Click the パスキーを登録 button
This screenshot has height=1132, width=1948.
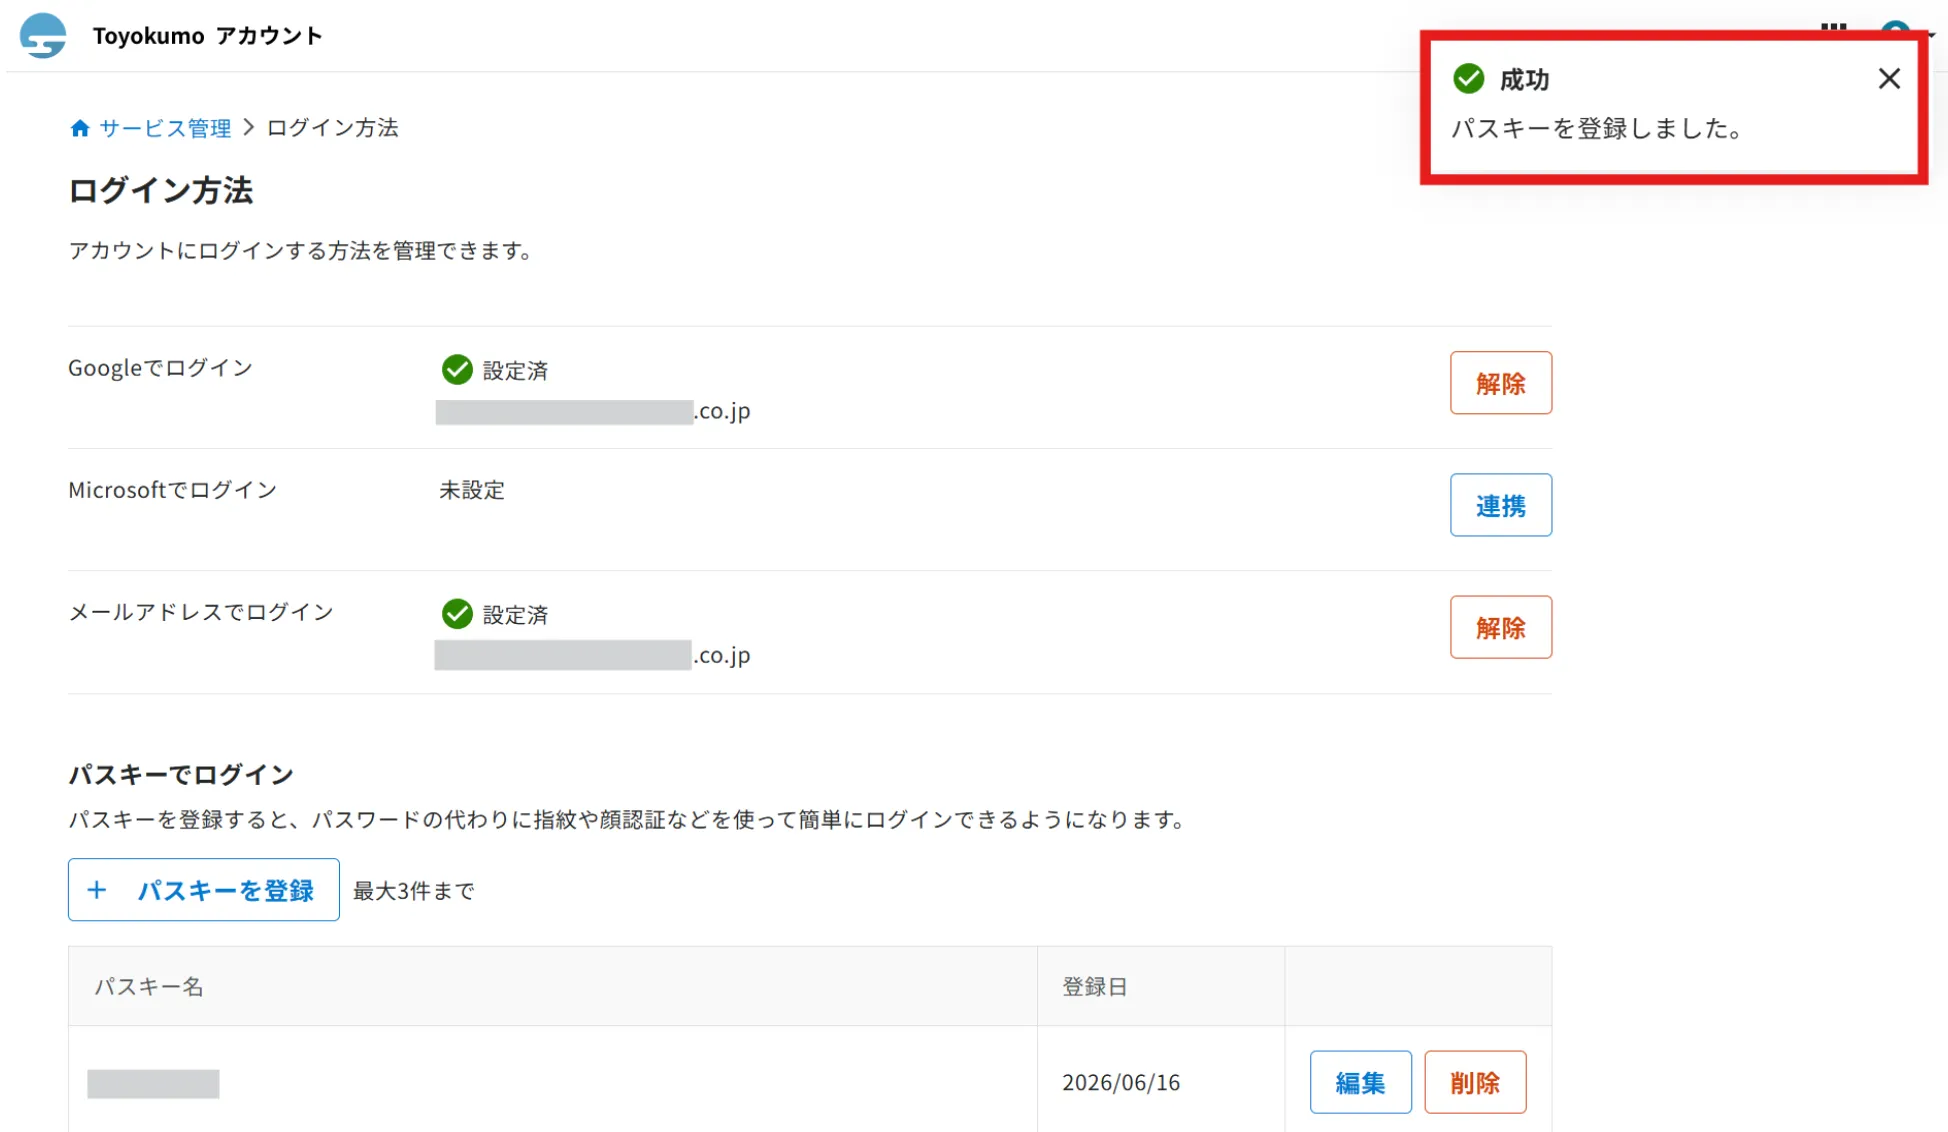coord(204,890)
